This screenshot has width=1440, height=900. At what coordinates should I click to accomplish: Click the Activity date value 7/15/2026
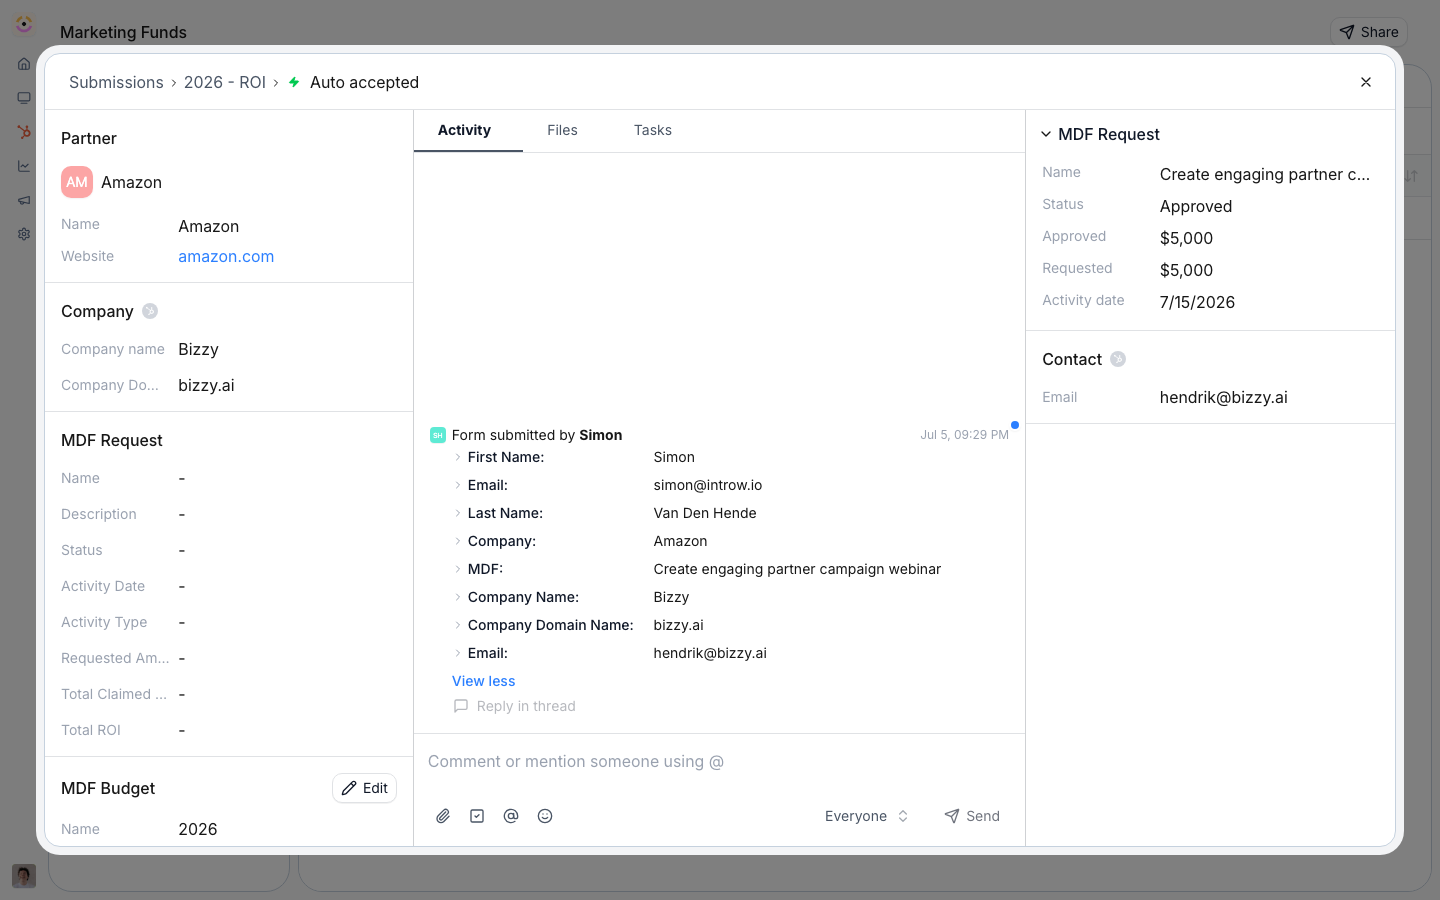[1197, 302]
